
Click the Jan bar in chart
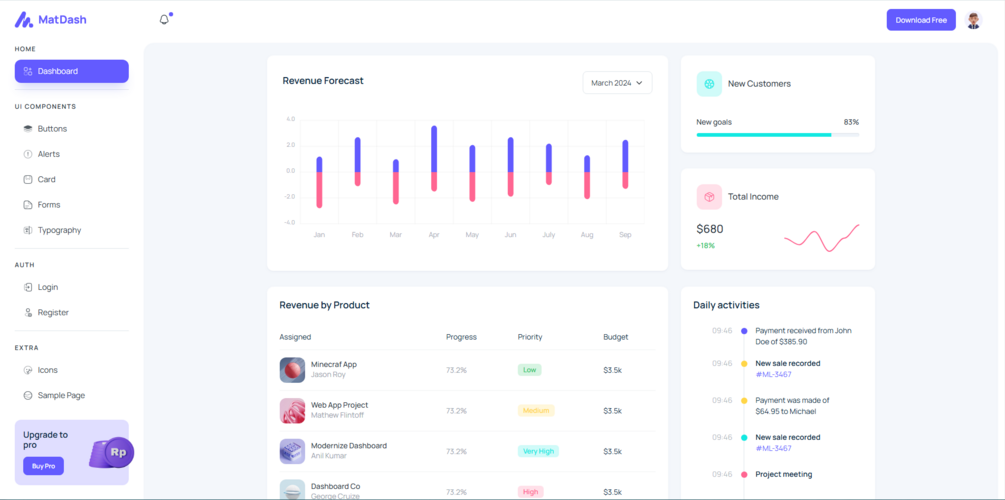(x=319, y=182)
